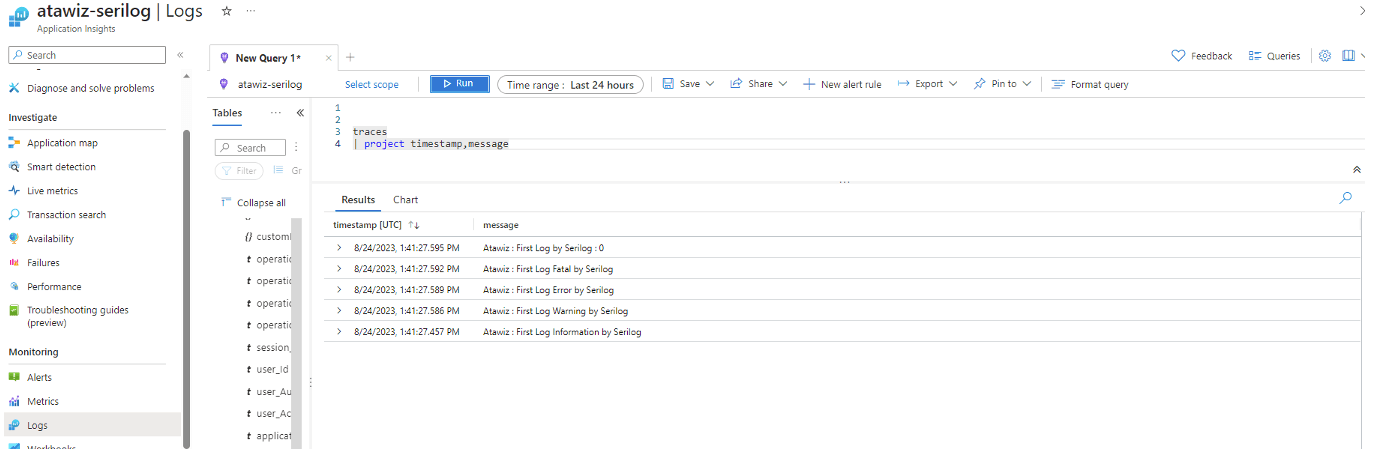Screen dimensions: 1374x474
Task: Click the atawiz-serilog scope name
Action: [270, 85]
